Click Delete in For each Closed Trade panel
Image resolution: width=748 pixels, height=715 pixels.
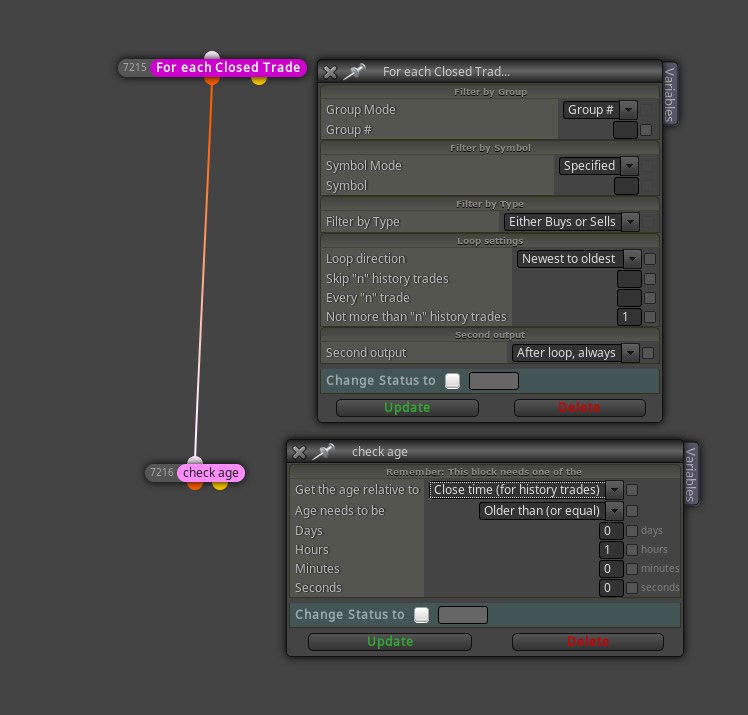pyautogui.click(x=580, y=408)
